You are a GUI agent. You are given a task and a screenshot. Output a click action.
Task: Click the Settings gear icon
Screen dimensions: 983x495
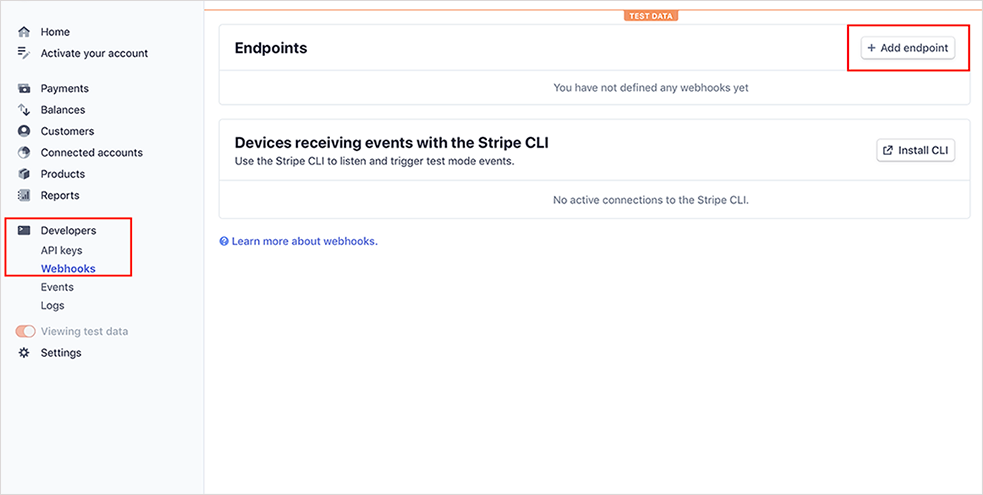(x=24, y=353)
